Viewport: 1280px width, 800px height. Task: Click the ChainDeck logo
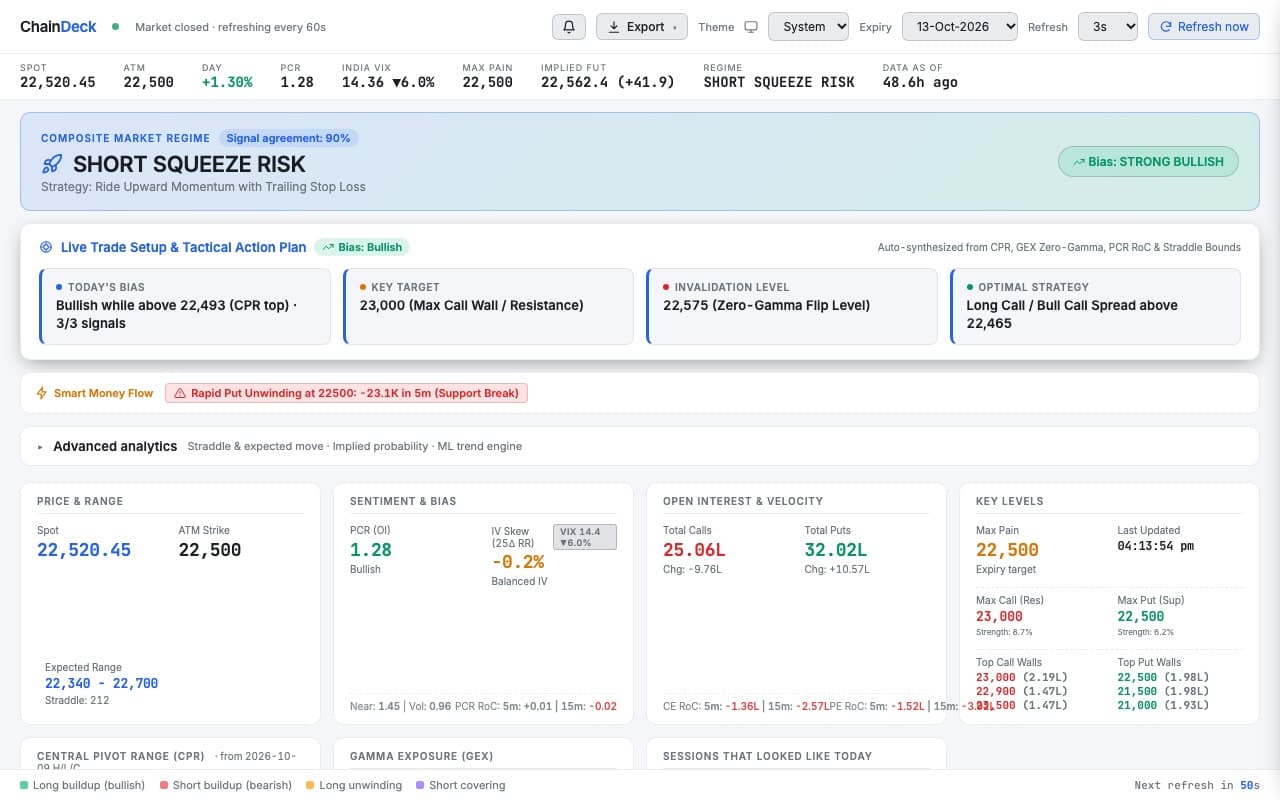point(58,27)
